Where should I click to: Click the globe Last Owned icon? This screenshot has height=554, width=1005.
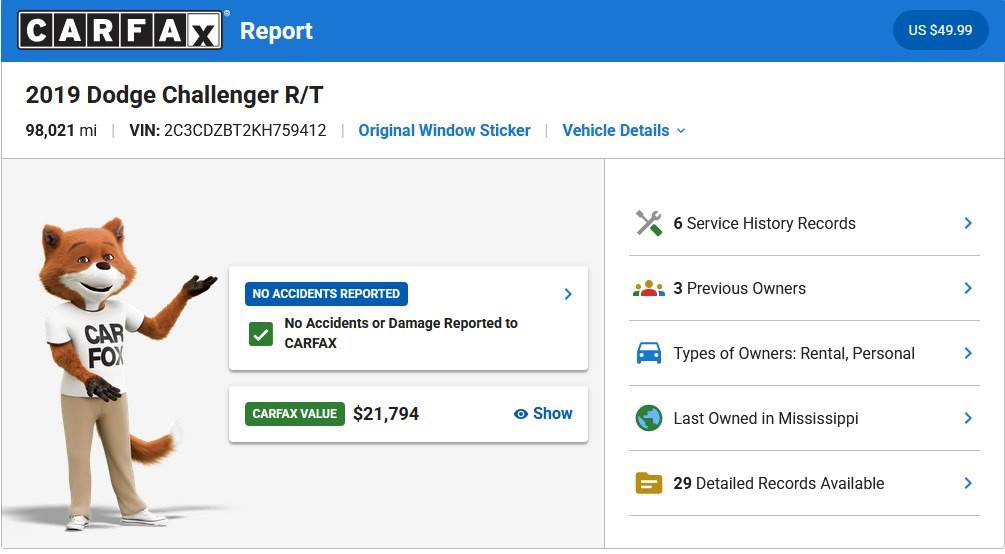tap(649, 418)
